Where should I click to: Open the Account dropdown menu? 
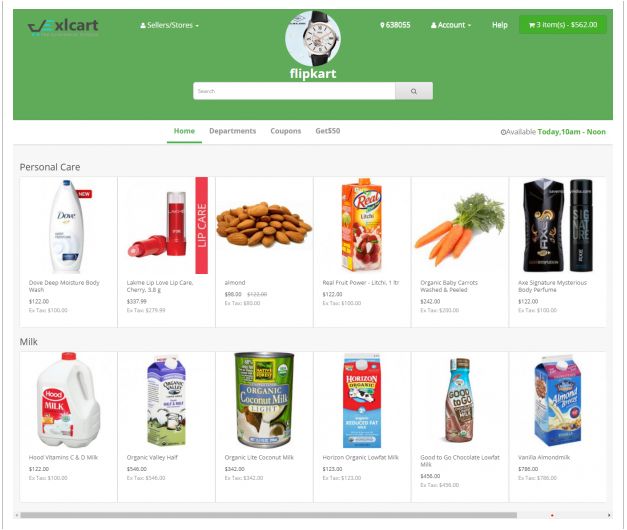(x=451, y=25)
